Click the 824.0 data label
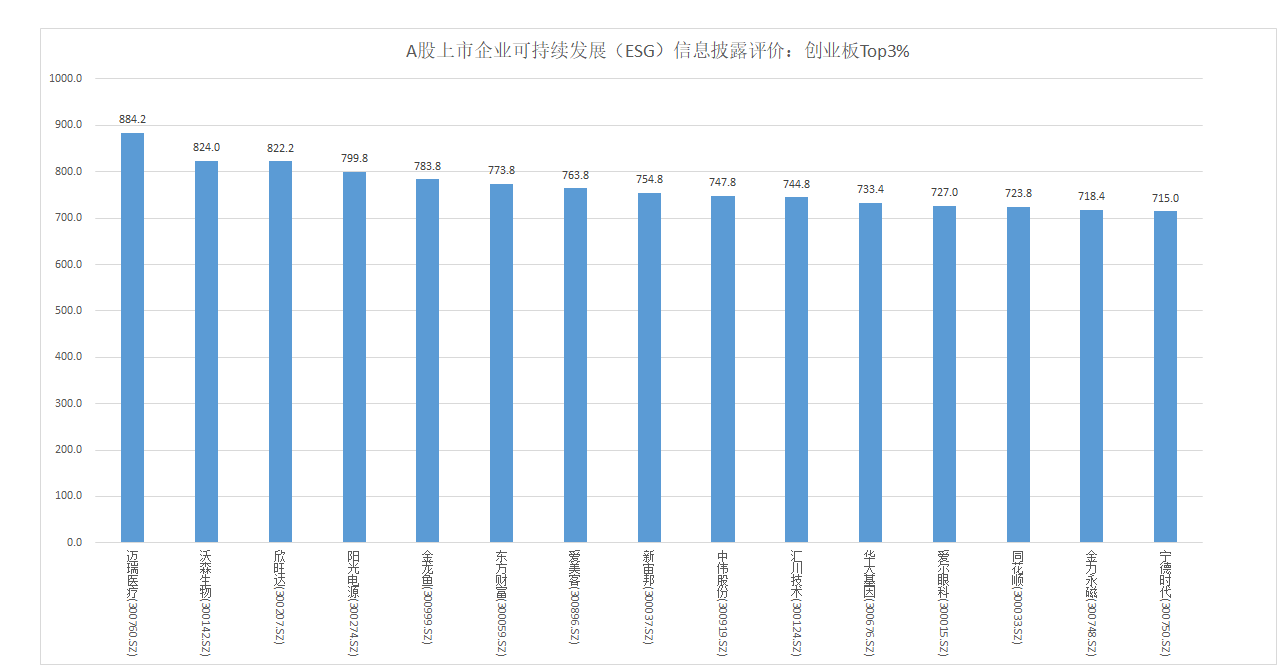Screen dimensions: 1280x666 (x=207, y=147)
